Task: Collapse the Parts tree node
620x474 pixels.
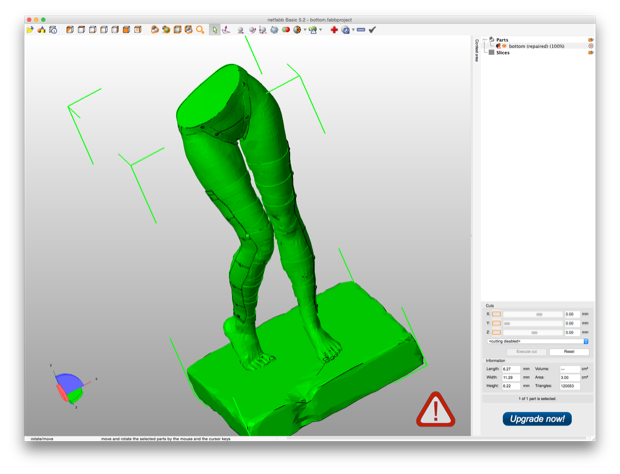Action: point(485,40)
